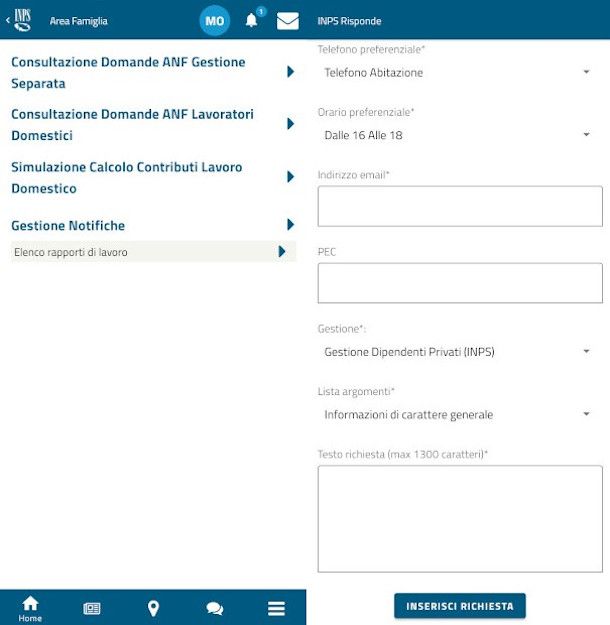Open Elenco rapporti di lavoro arrow

coord(282,252)
